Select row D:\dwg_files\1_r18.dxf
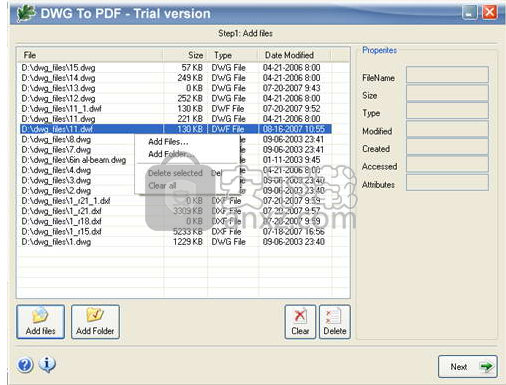 (176, 221)
